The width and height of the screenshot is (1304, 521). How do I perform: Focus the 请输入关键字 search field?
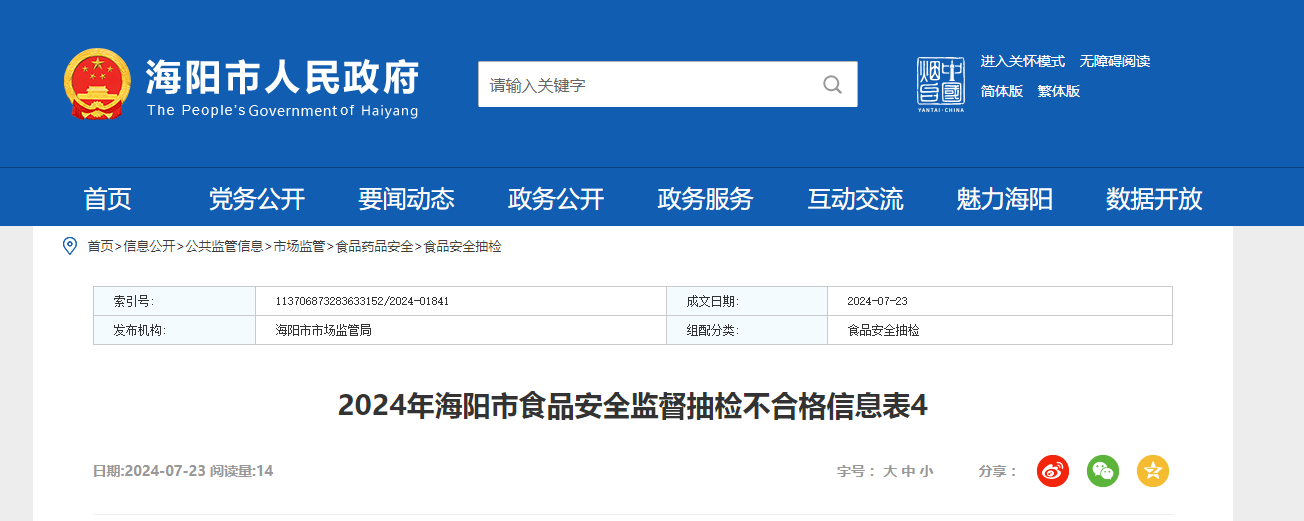pyautogui.click(x=645, y=85)
